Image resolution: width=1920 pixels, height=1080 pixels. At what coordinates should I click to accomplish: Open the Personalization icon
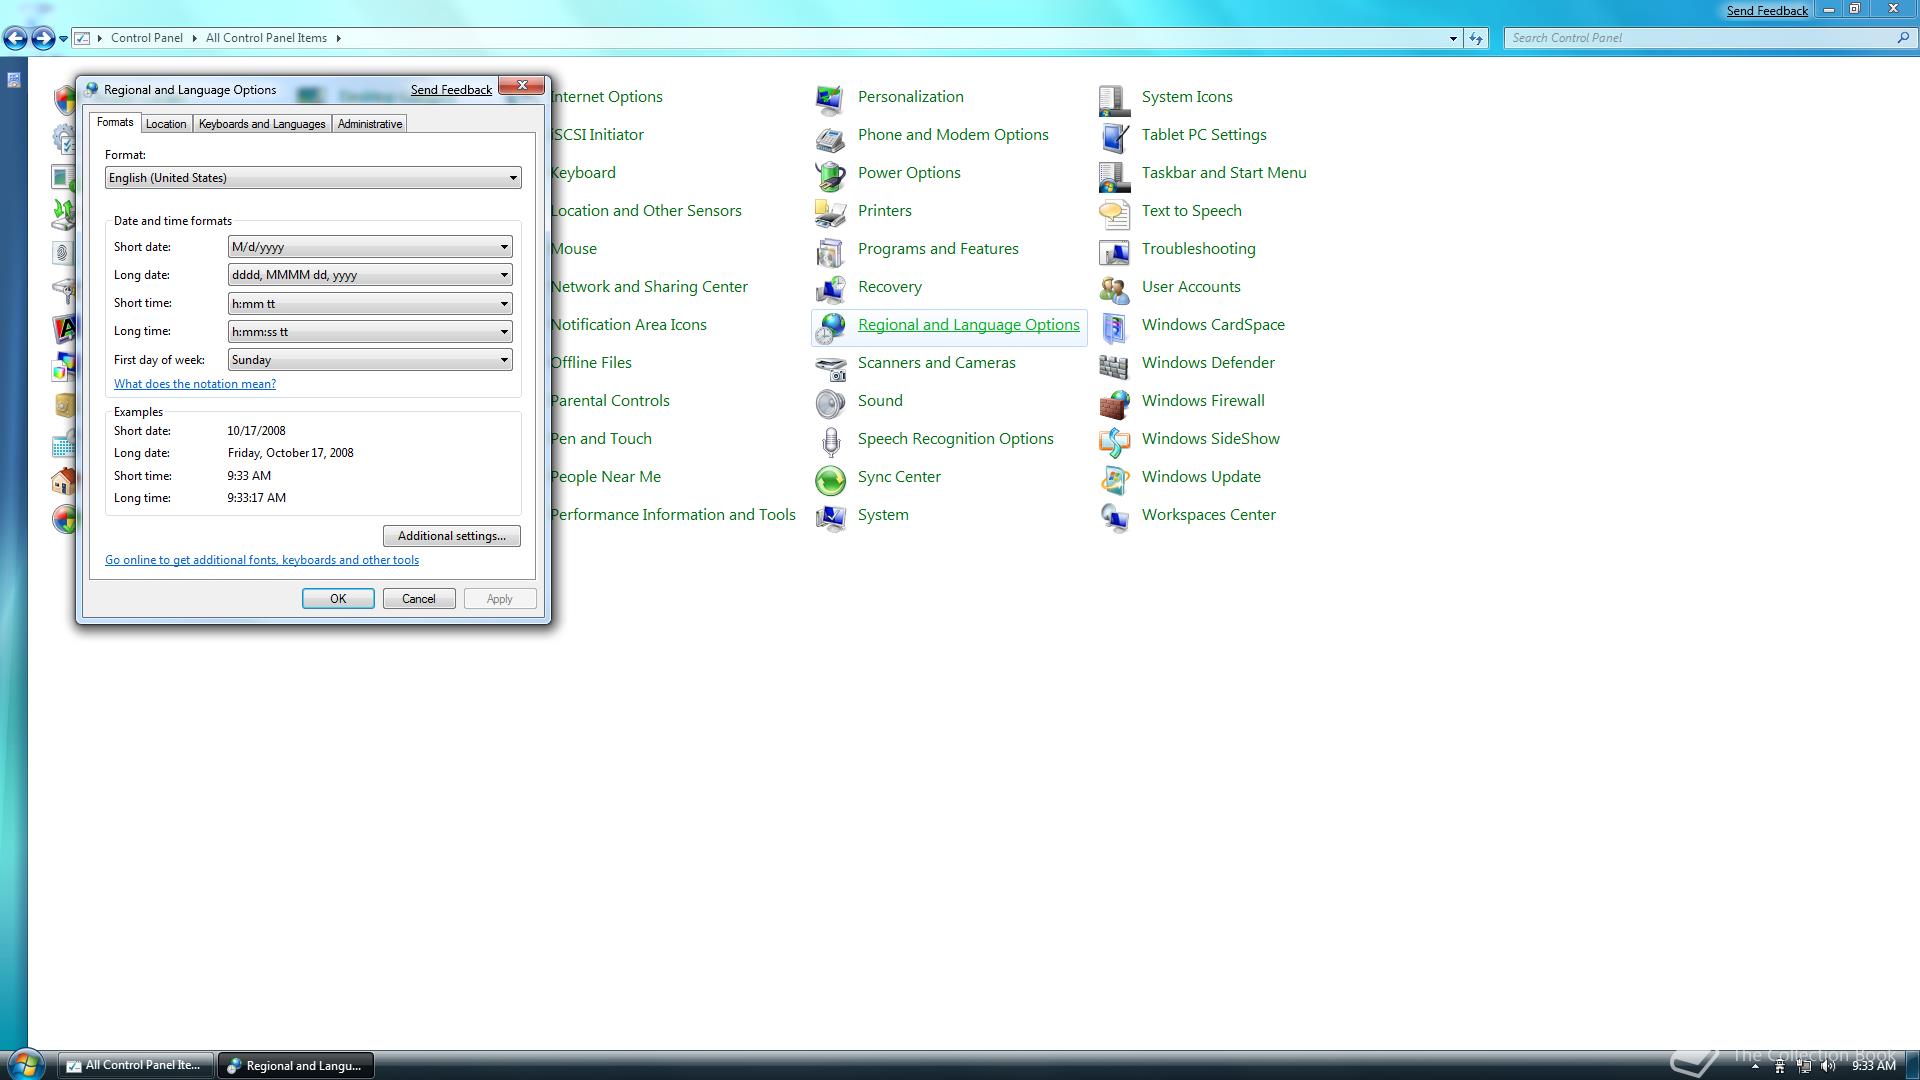pyautogui.click(x=830, y=98)
